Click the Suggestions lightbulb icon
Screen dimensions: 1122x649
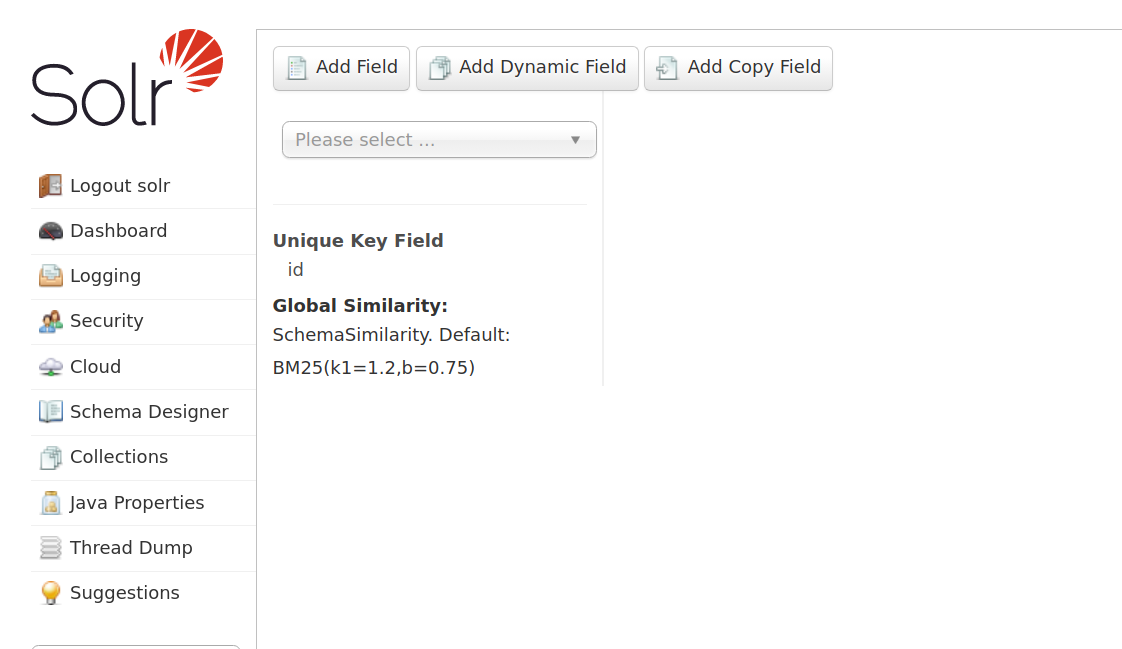click(51, 593)
